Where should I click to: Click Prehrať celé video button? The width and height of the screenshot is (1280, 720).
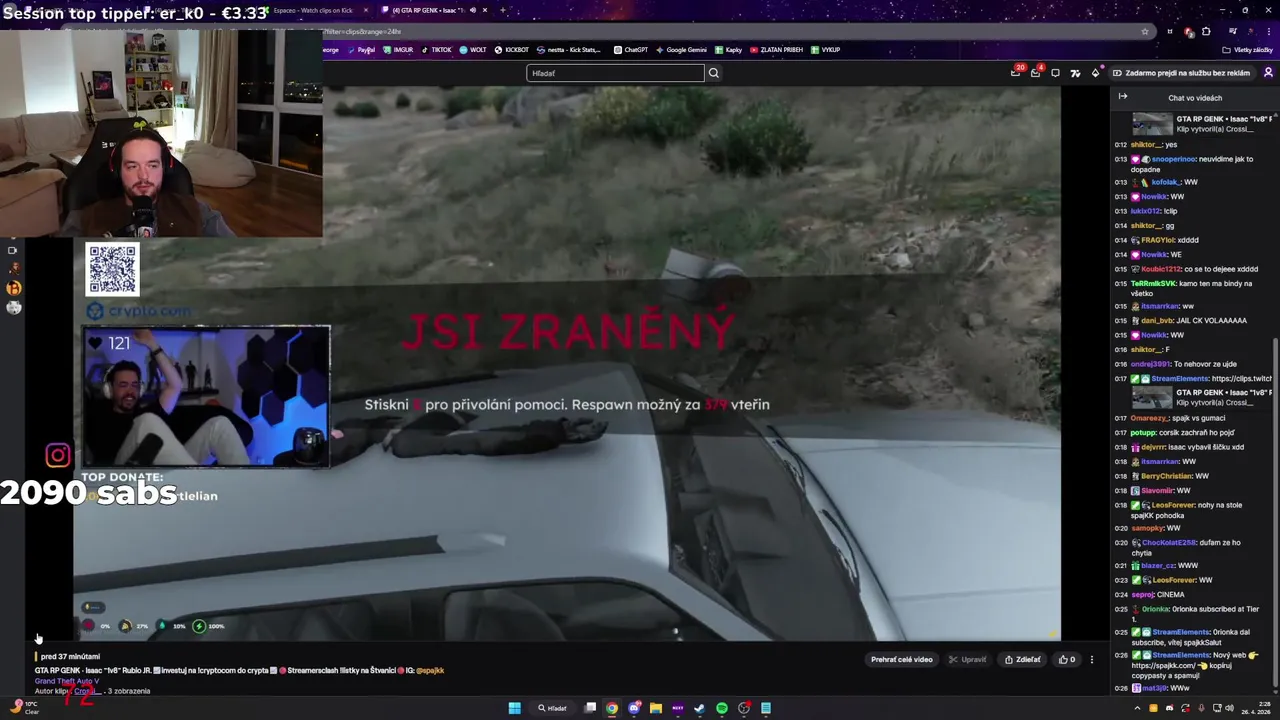click(901, 659)
